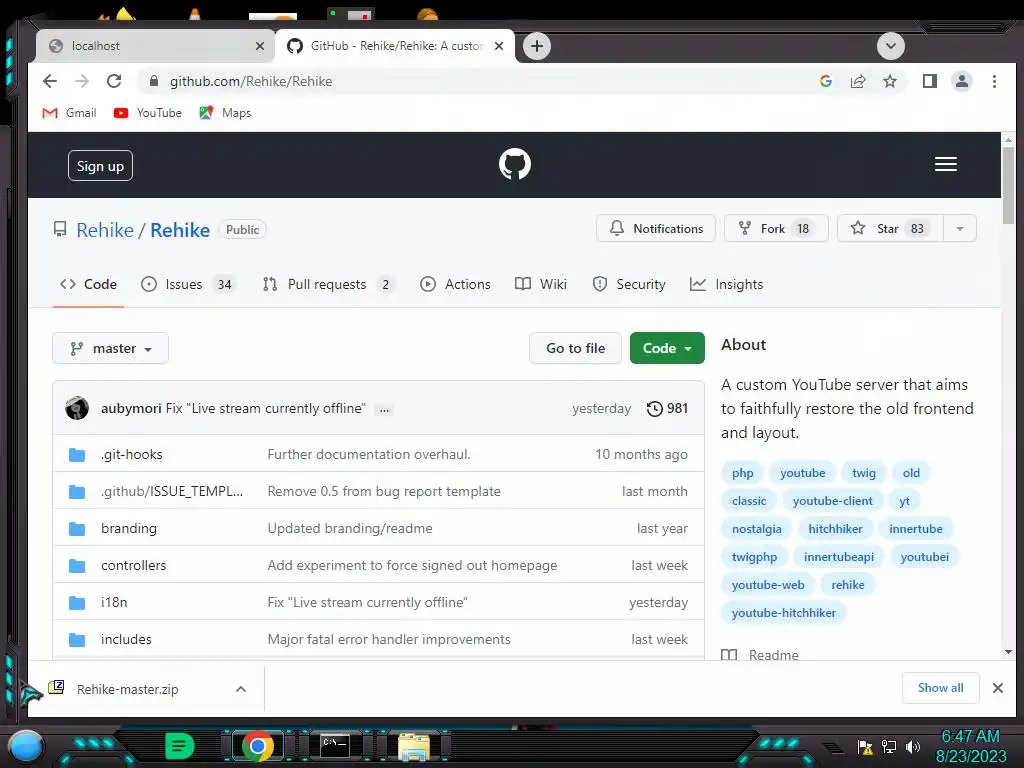Screen dimensions: 1024x768
Task: Click the i18n folder icon
Action: click(77, 602)
